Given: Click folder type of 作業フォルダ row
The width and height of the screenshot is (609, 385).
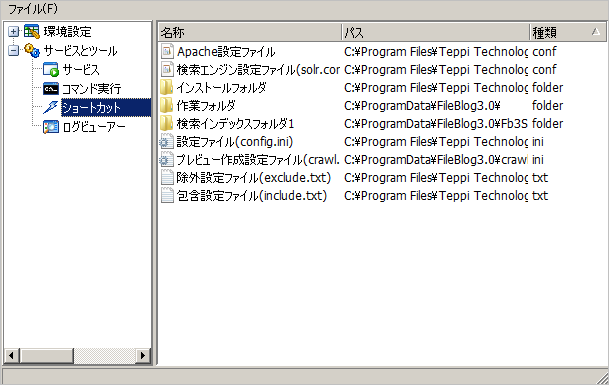Looking at the screenshot, I should [547, 105].
